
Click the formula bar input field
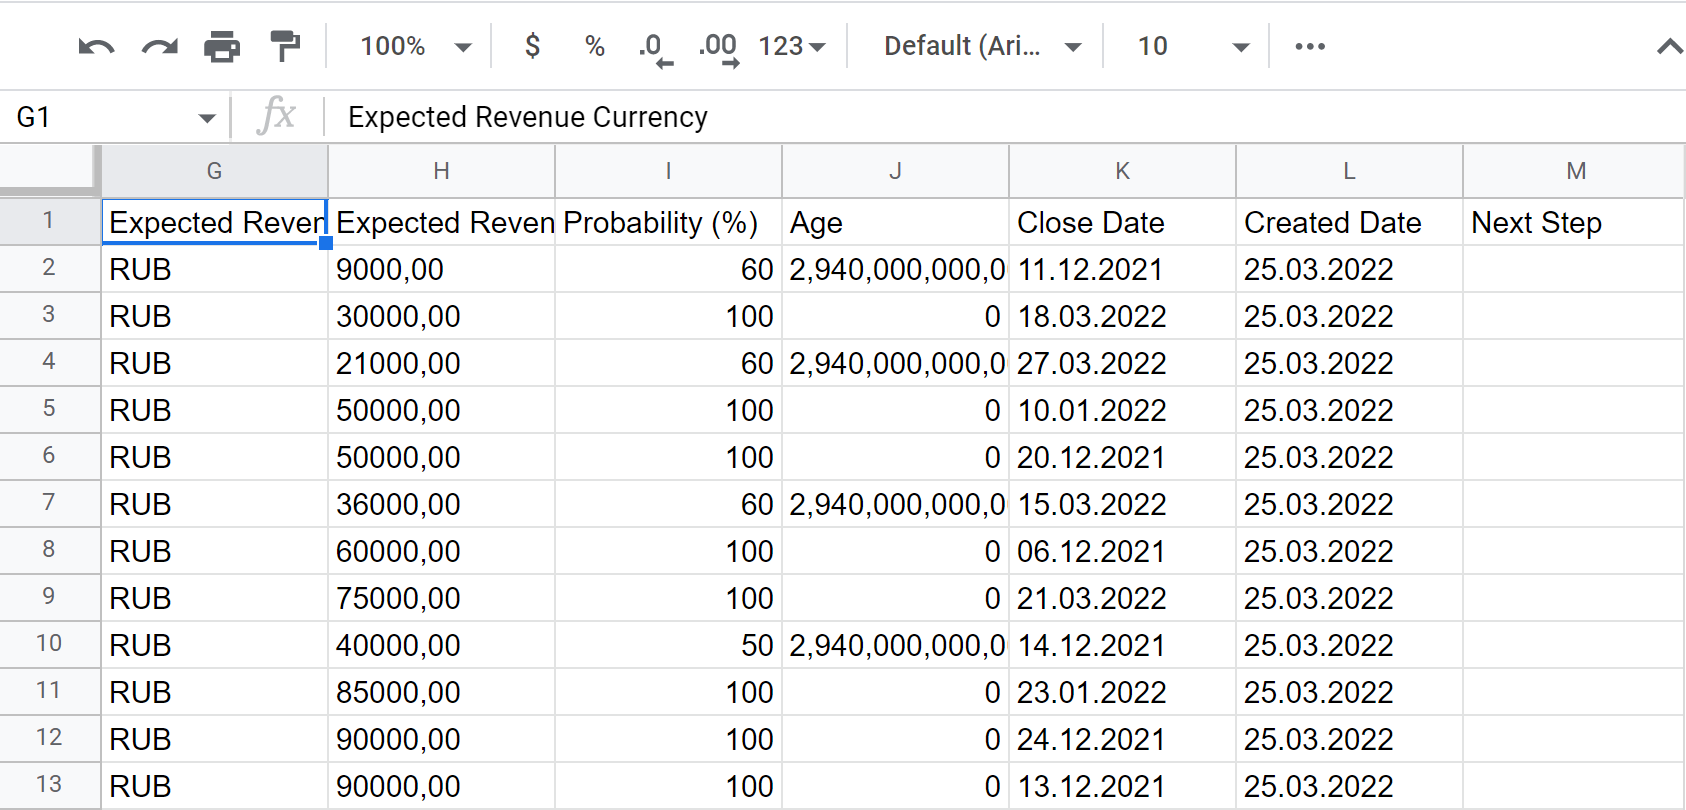coord(1000,118)
